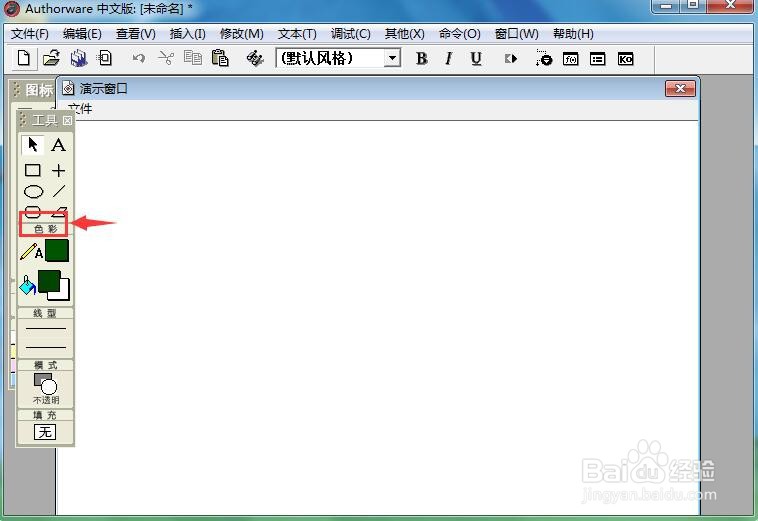This screenshot has height=521, width=758.
Task: Undo the last action
Action: pos(139,59)
